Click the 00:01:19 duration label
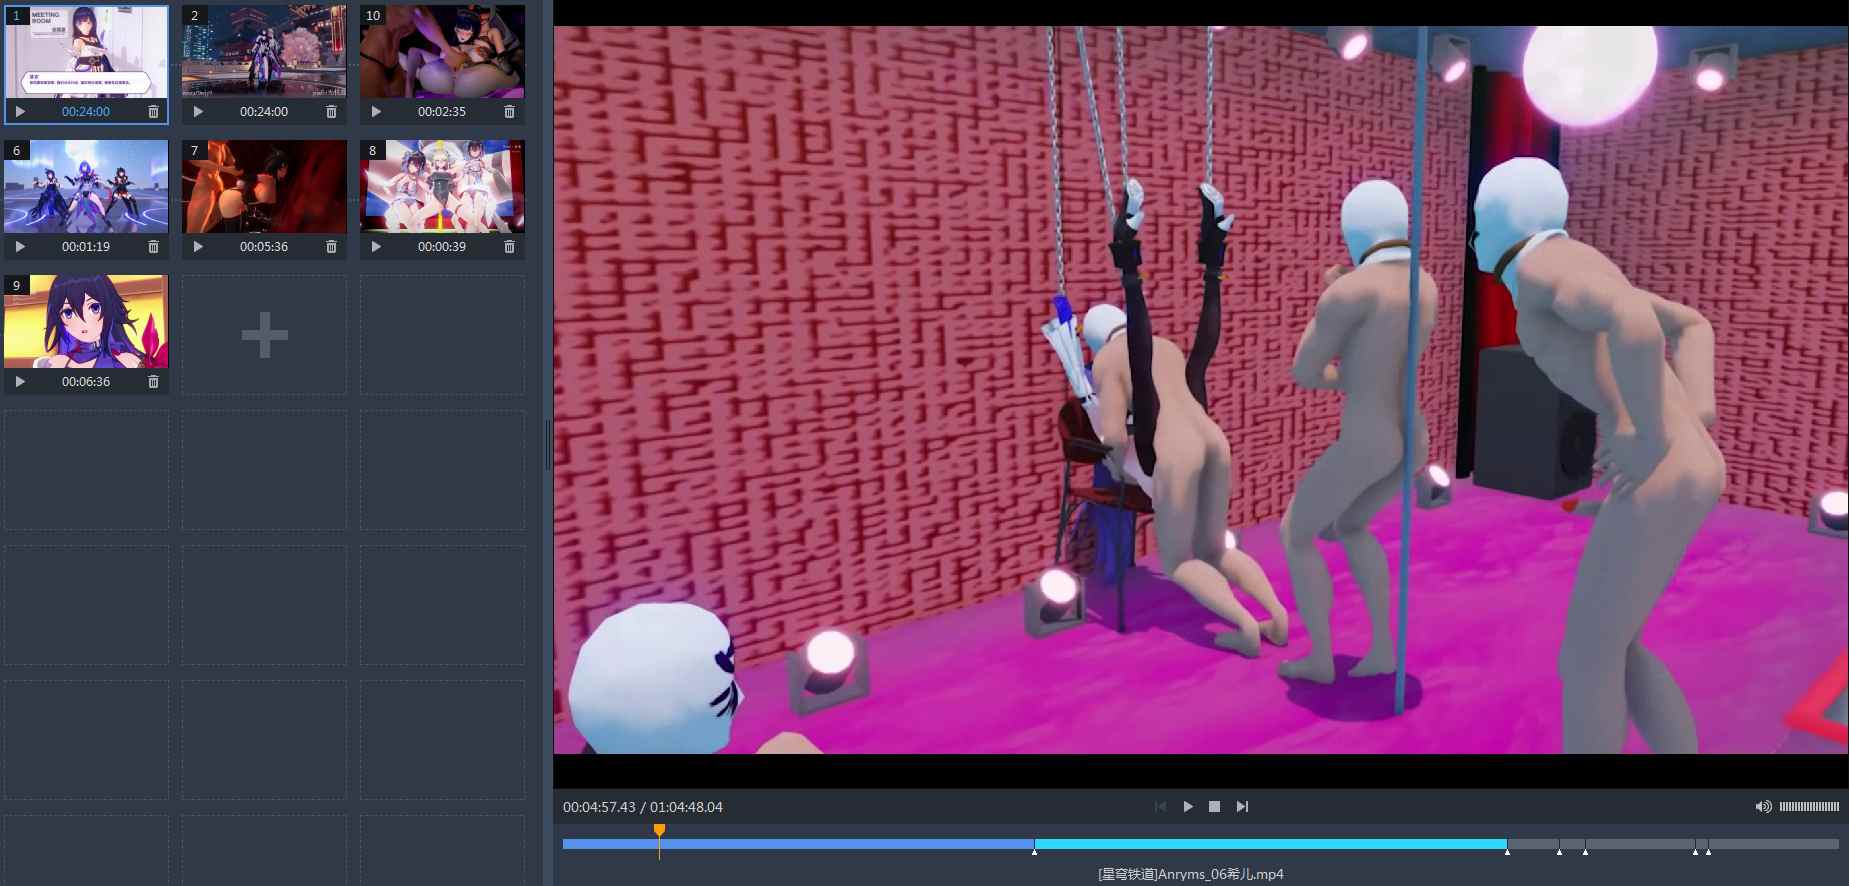Viewport: 1849px width, 886px height. 86,247
